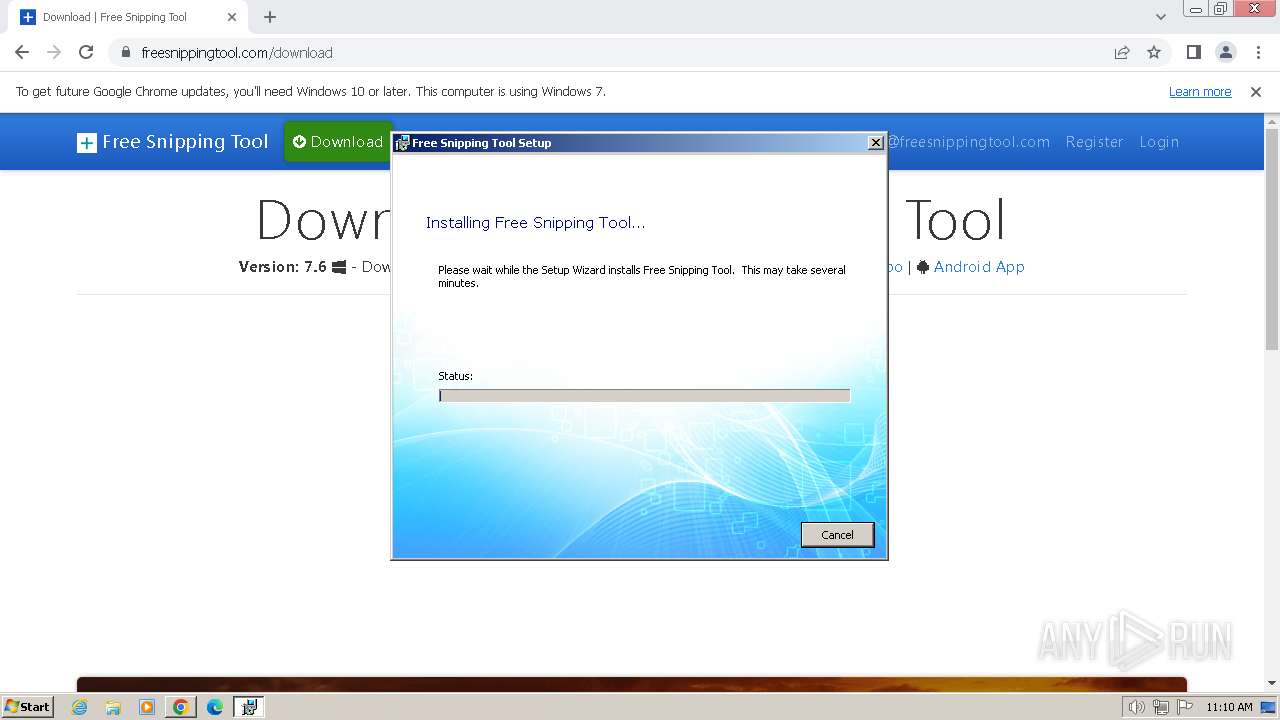Open Microsoft Edge from taskbar

pos(215,707)
